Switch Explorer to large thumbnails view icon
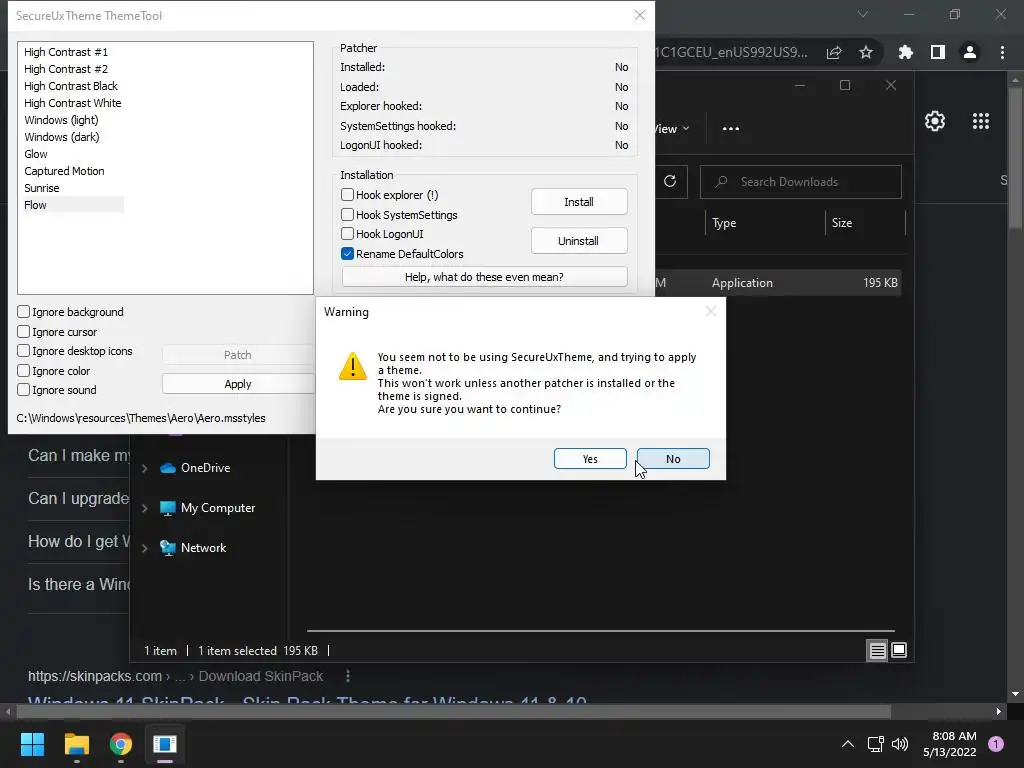1024x768 pixels. tap(899, 650)
